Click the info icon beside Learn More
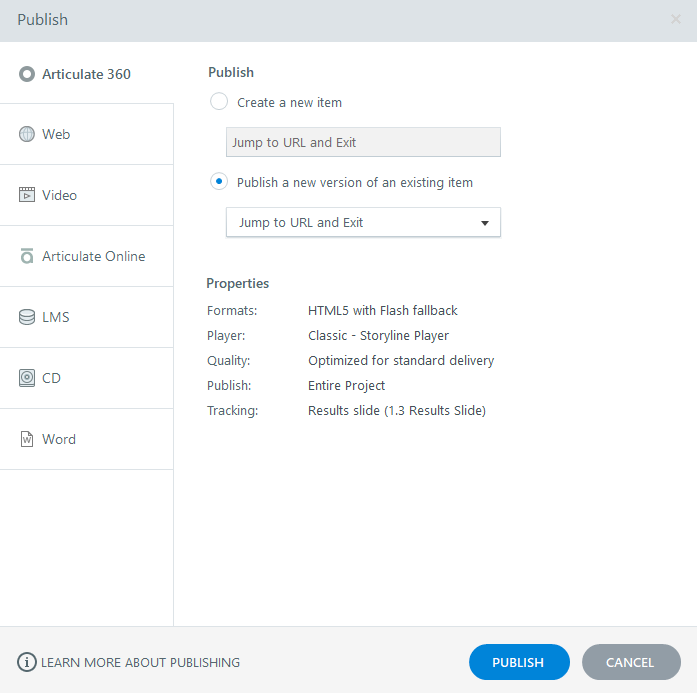 coord(27,662)
